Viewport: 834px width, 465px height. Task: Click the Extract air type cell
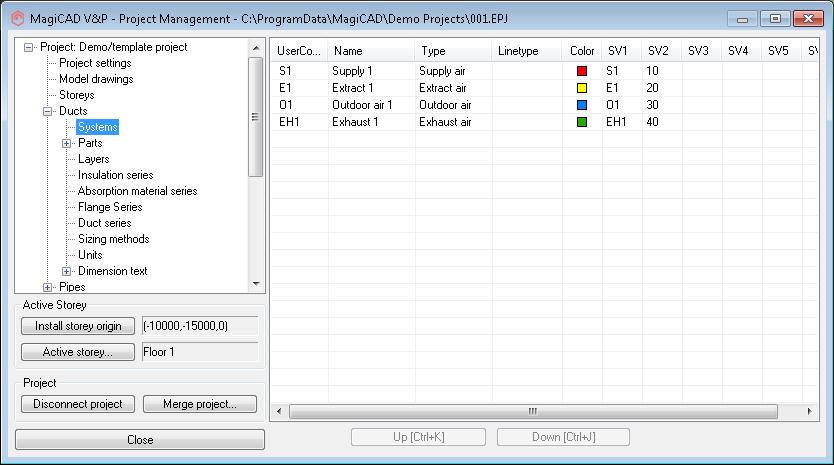pos(453,88)
